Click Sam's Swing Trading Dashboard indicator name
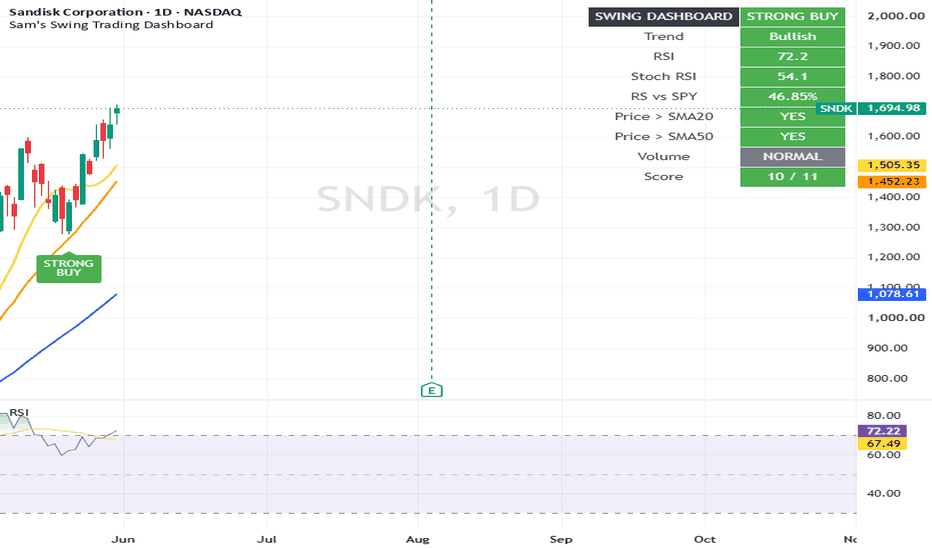The height and width of the screenshot is (550, 932). [111, 25]
